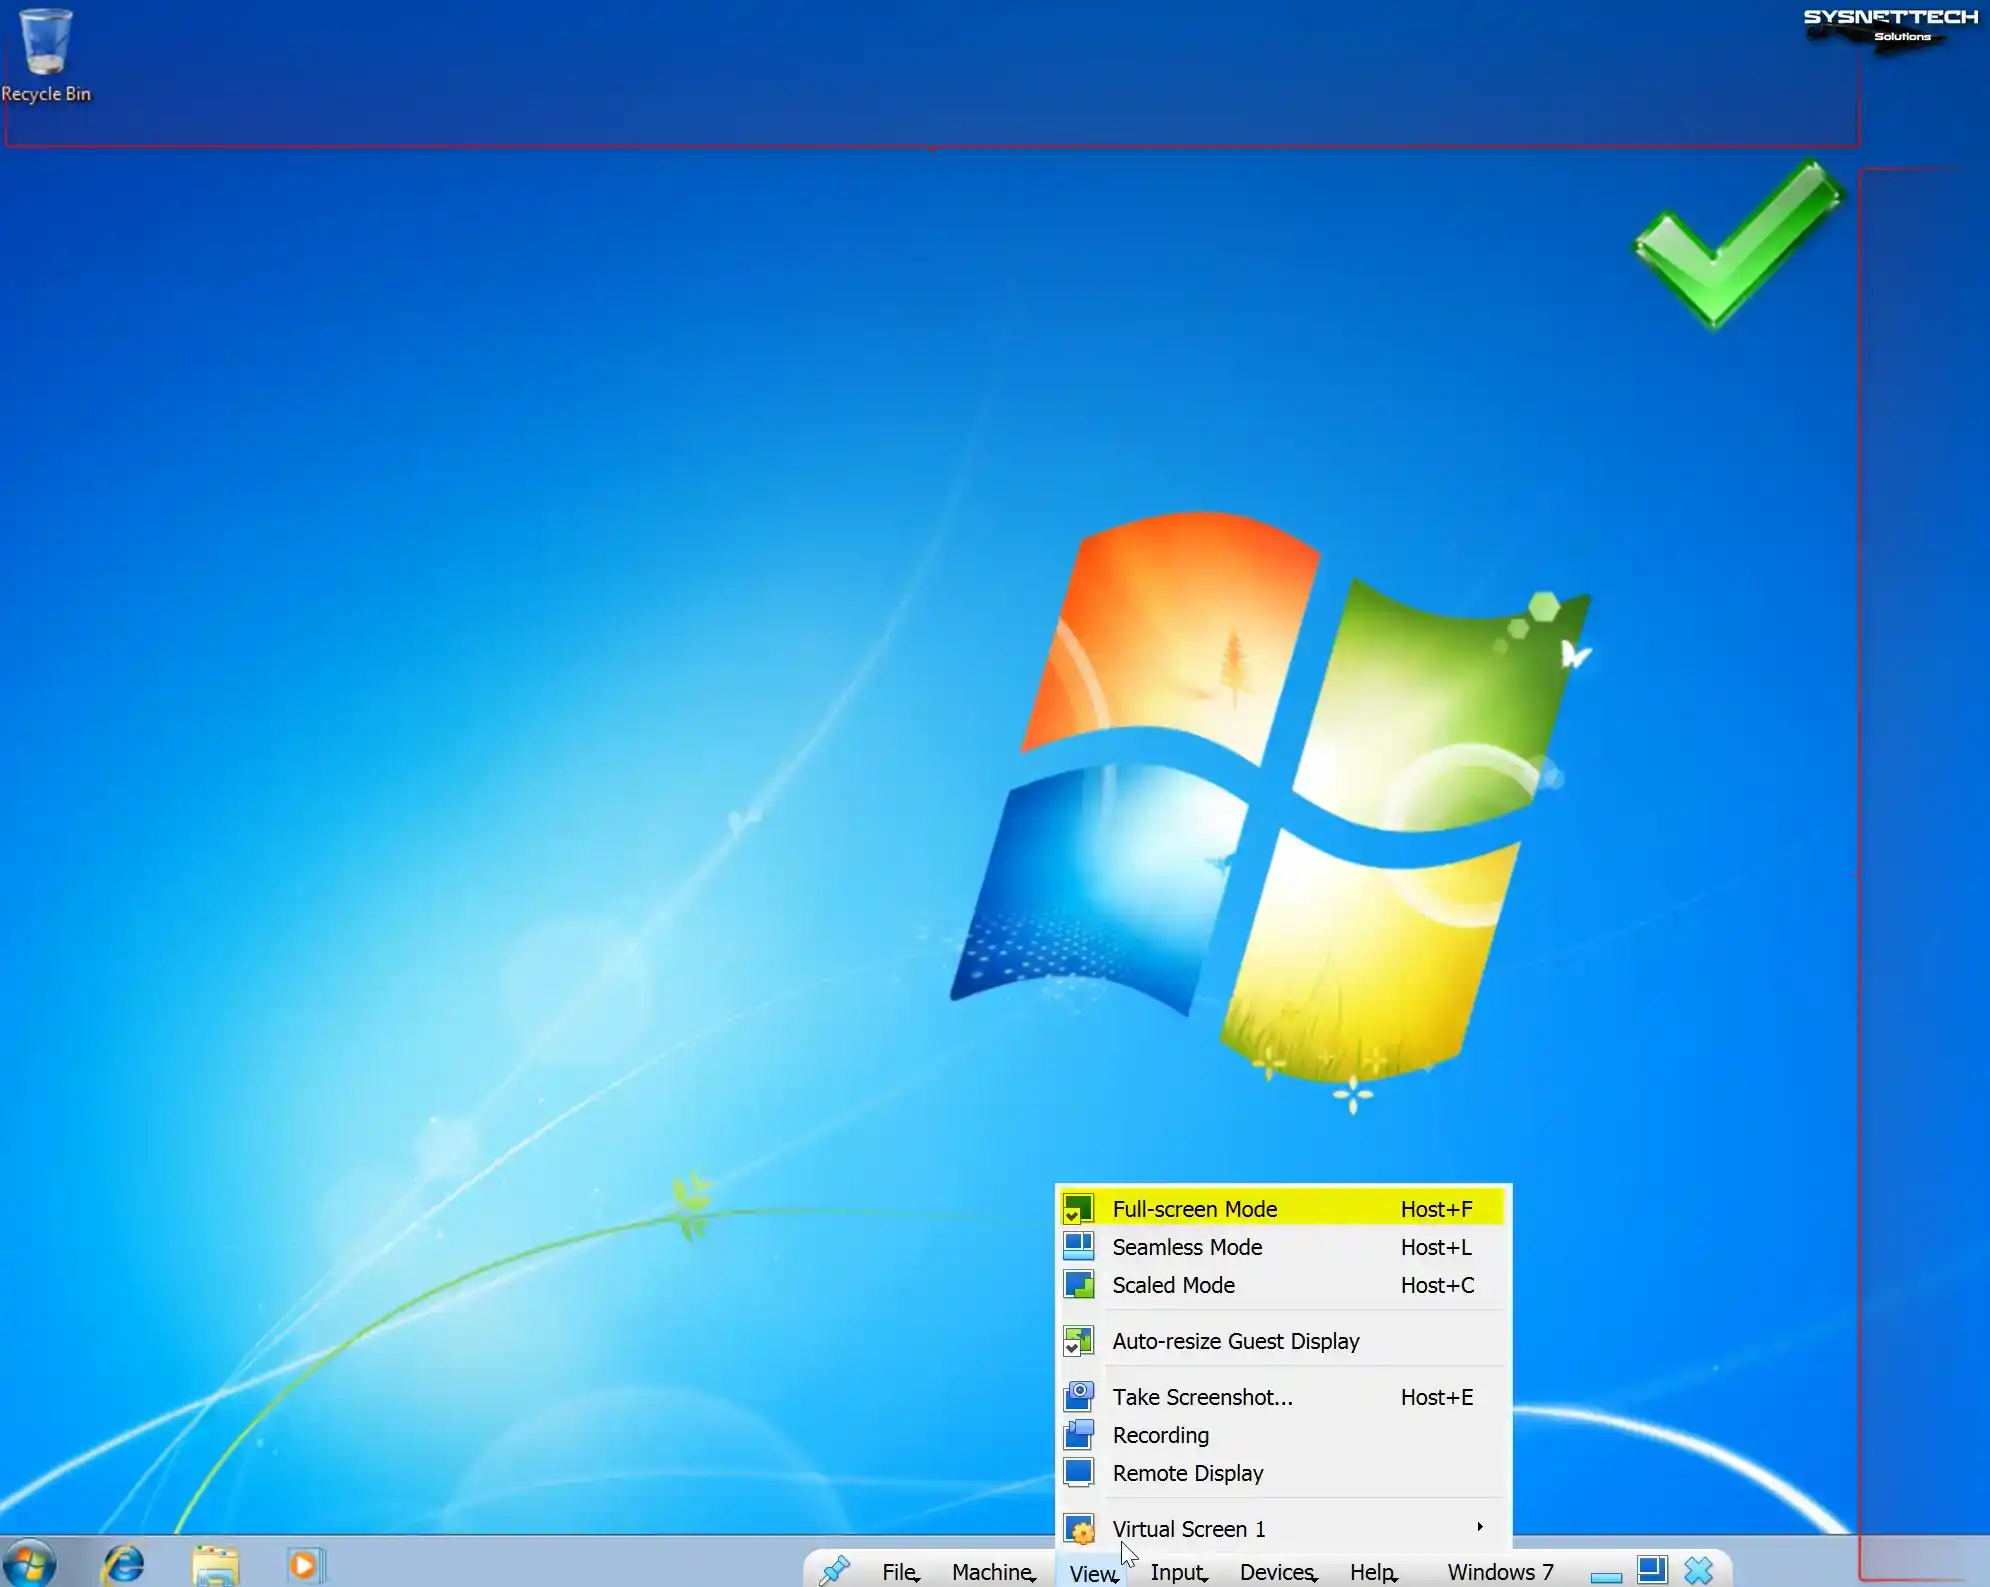Click the Windows Explorer taskbar icon
This screenshot has width=1990, height=1587.
point(212,1563)
